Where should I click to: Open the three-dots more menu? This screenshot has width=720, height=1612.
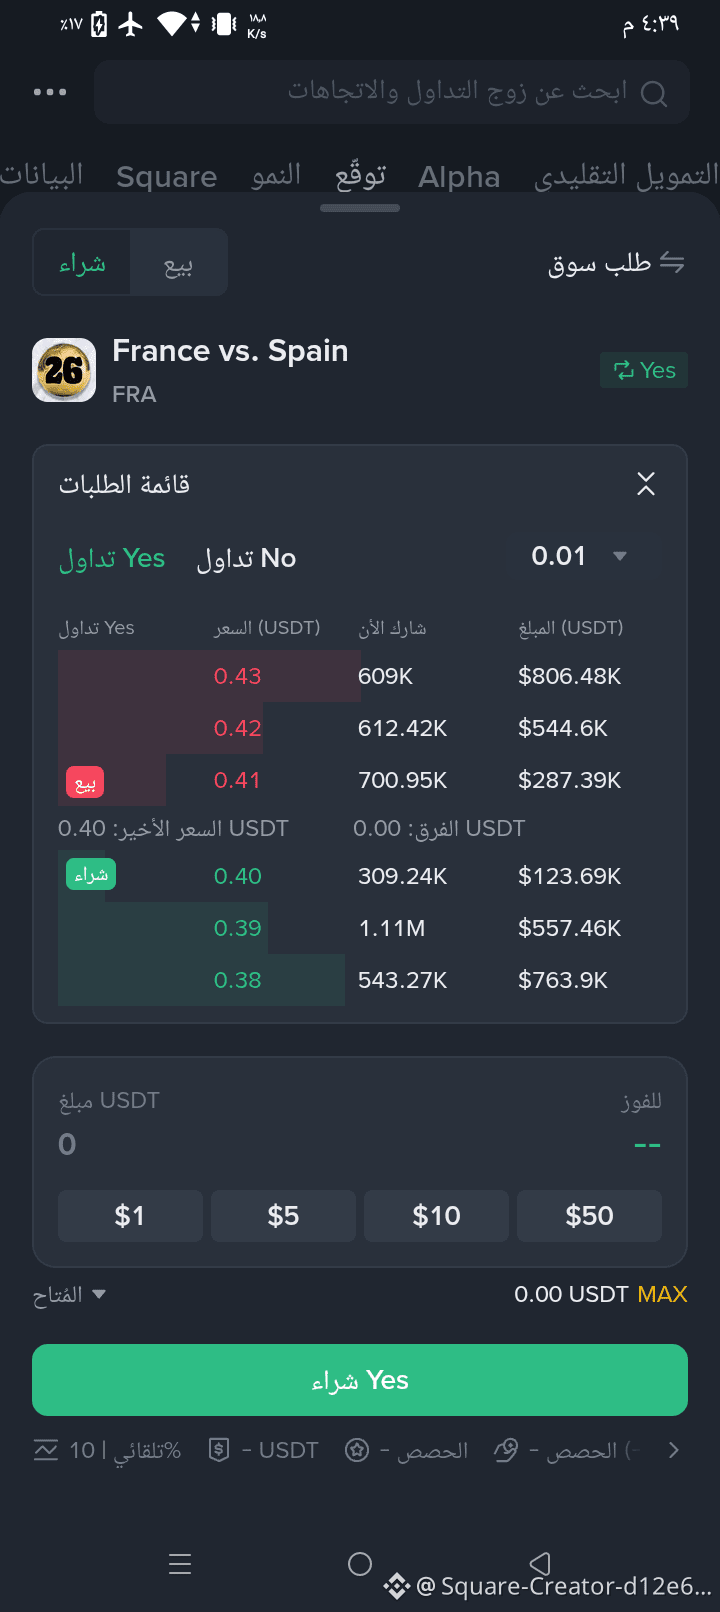tap(50, 92)
